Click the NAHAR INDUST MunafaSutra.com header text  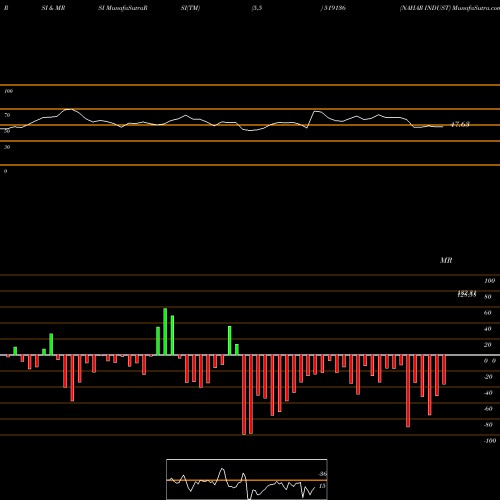click(x=450, y=8)
